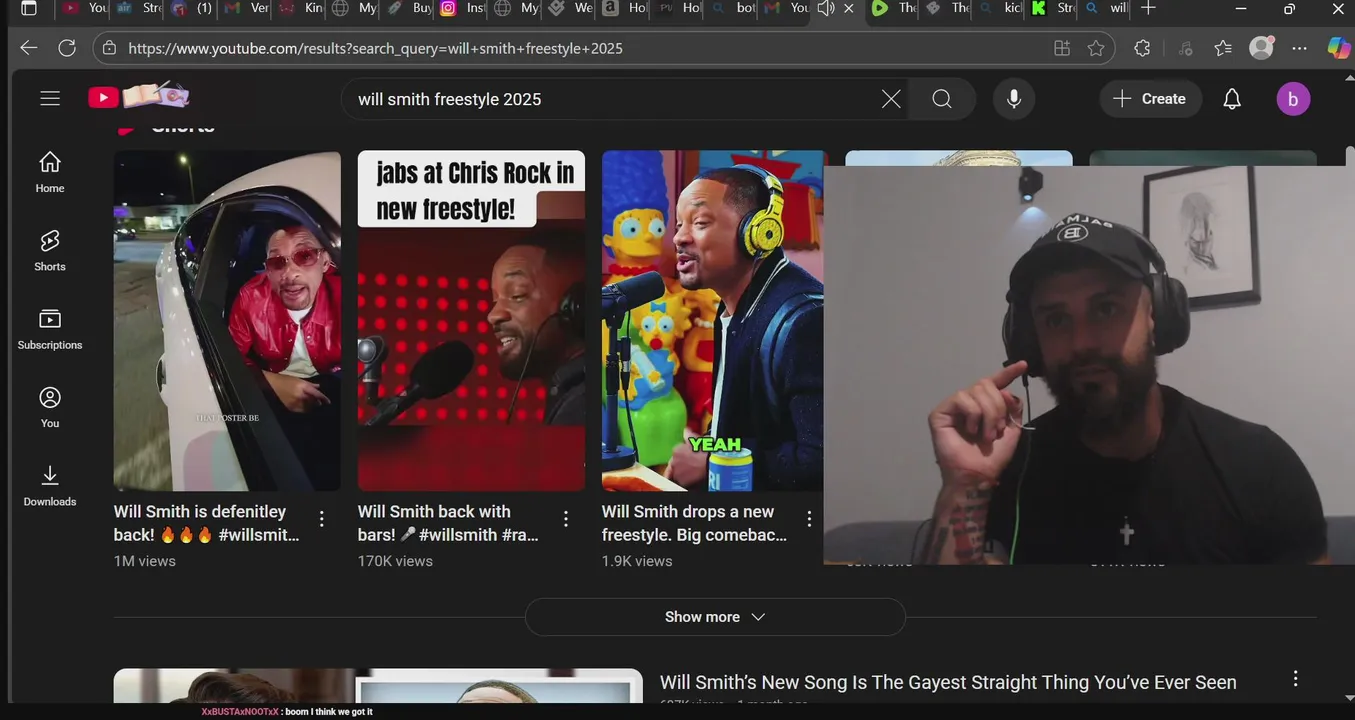1355x720 pixels.
Task: Click the '1.9K views' text
Action: point(637,561)
